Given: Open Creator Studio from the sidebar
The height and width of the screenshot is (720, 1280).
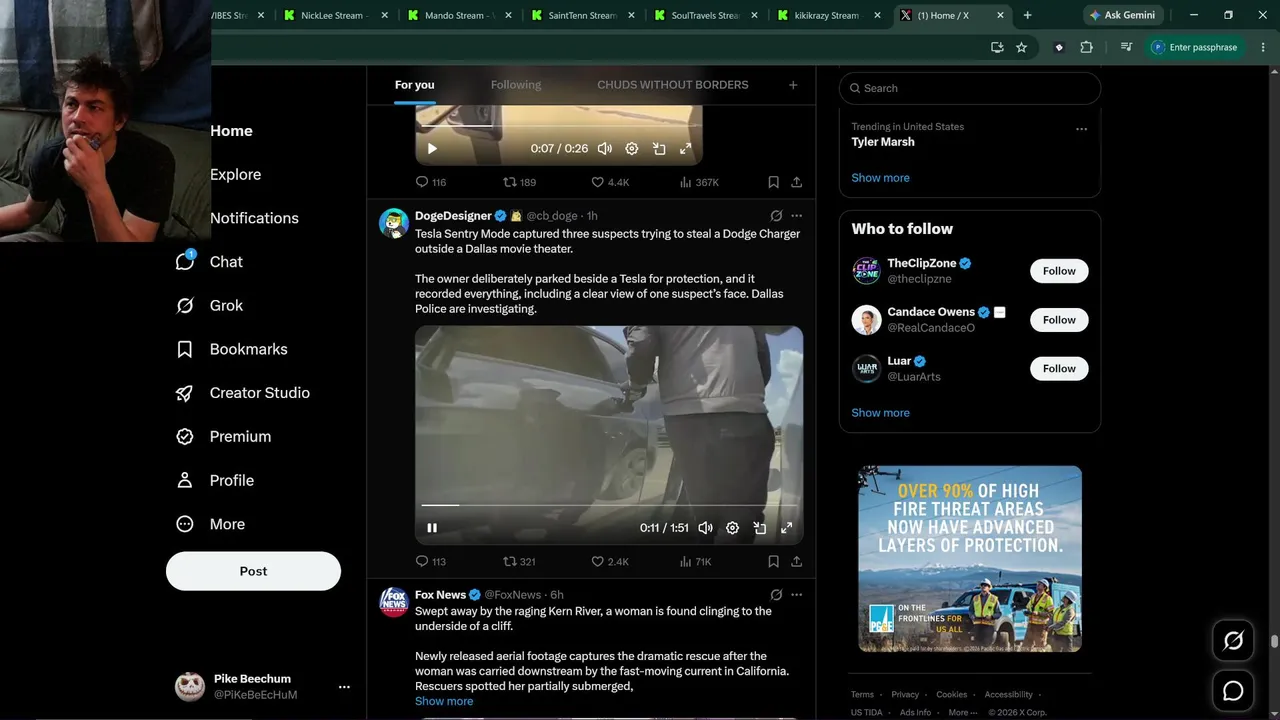Looking at the screenshot, I should 243,393.
